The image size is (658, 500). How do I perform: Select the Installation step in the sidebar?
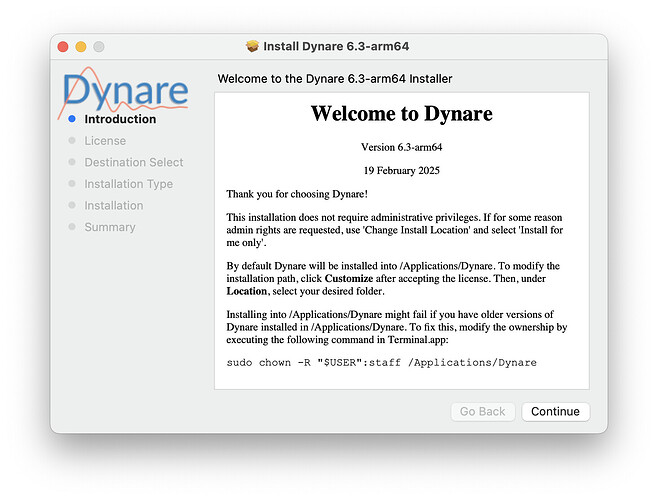point(114,206)
